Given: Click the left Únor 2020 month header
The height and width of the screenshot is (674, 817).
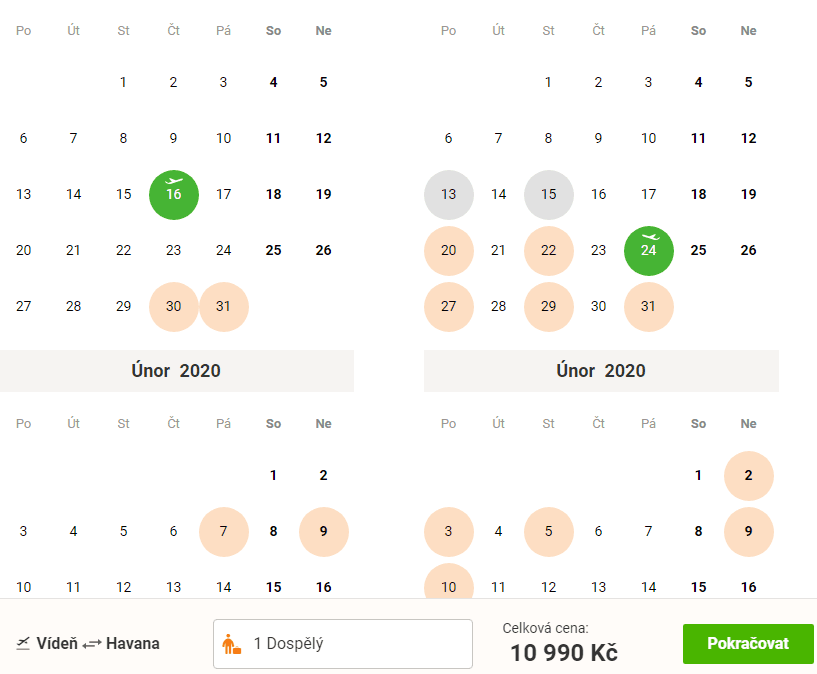Looking at the screenshot, I should [177, 371].
